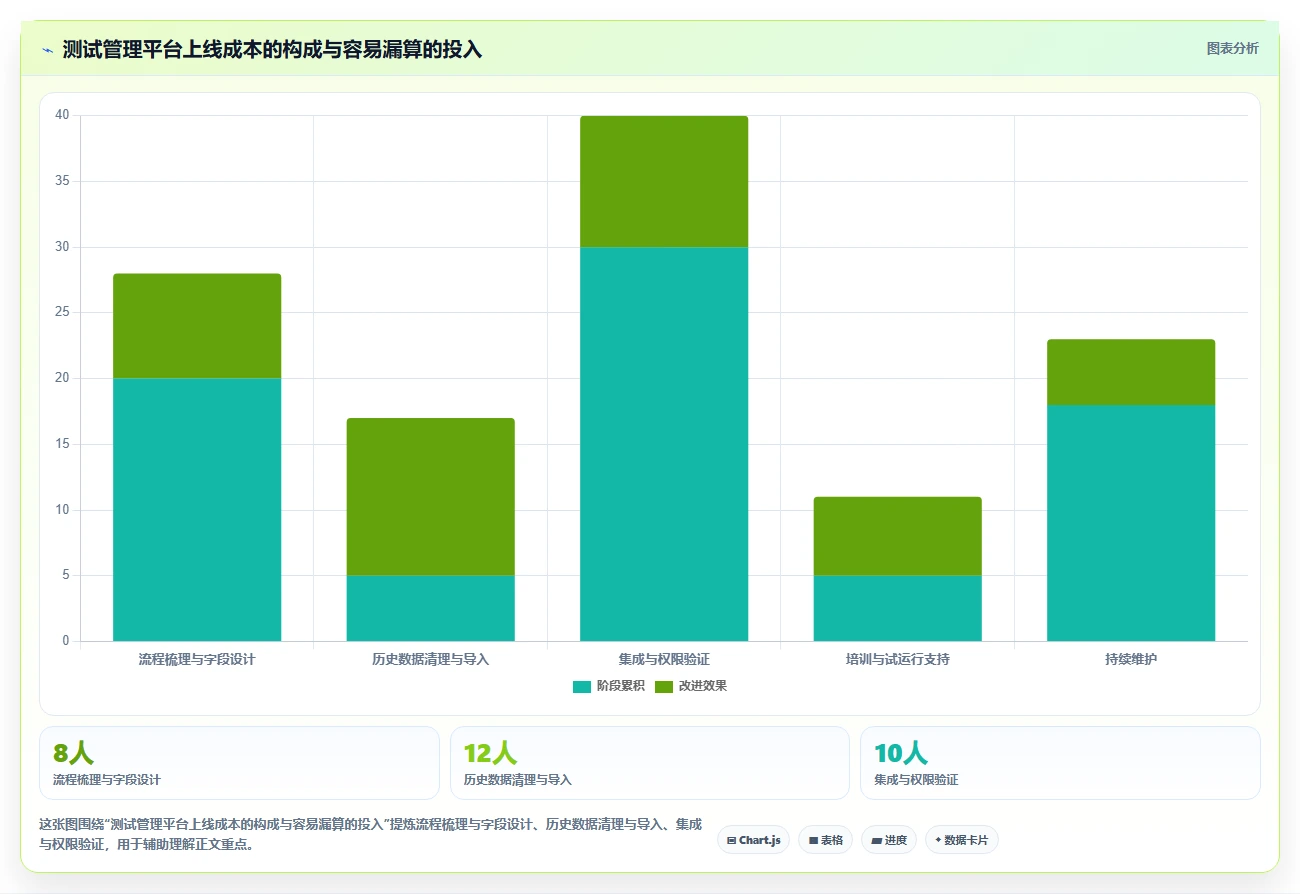Click the green bar segment for 持续维护
The width and height of the screenshot is (1300, 894).
pyautogui.click(x=1131, y=372)
